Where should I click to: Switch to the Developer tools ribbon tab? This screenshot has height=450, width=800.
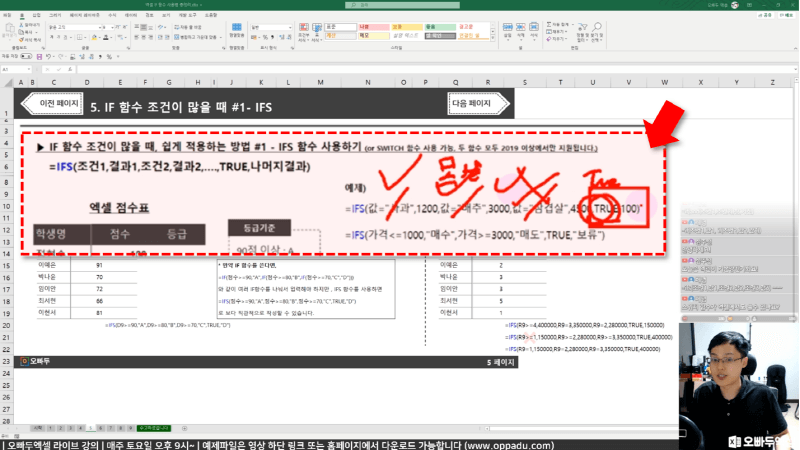[x=187, y=15]
